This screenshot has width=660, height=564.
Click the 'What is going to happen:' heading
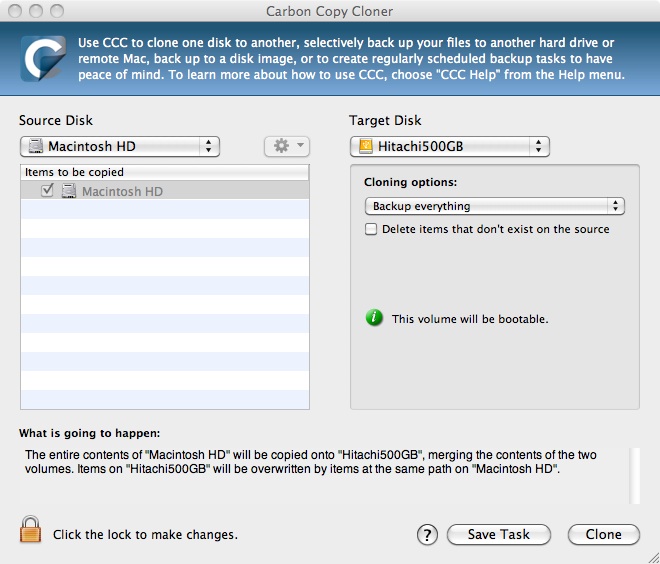click(x=90, y=433)
